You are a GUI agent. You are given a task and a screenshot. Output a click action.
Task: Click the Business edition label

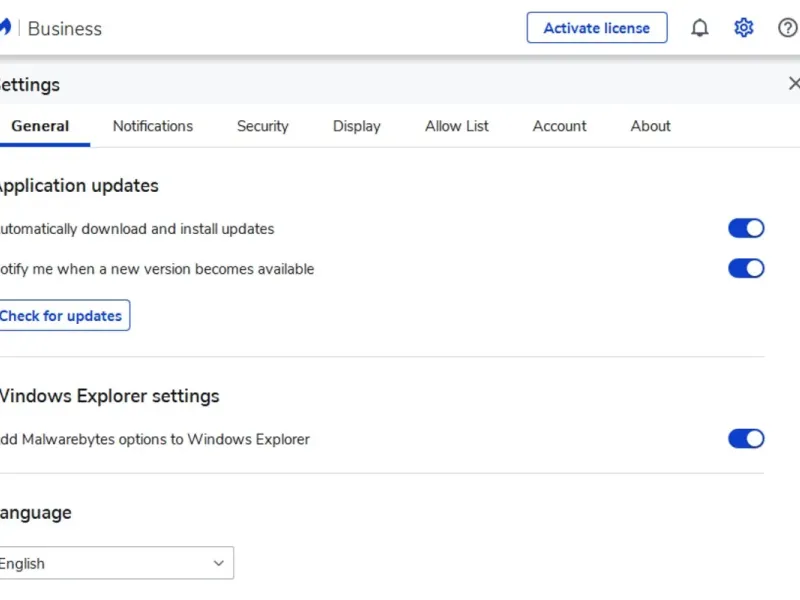pyautogui.click(x=65, y=28)
